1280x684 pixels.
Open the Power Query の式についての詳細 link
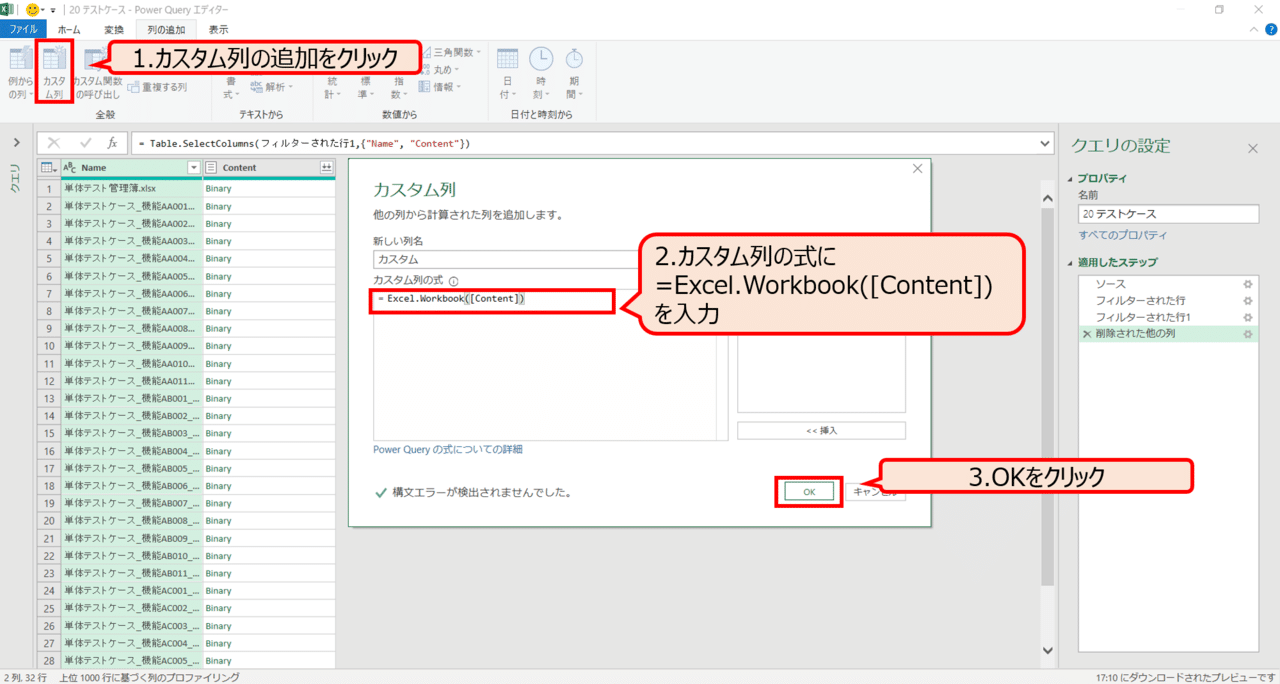click(x=447, y=450)
